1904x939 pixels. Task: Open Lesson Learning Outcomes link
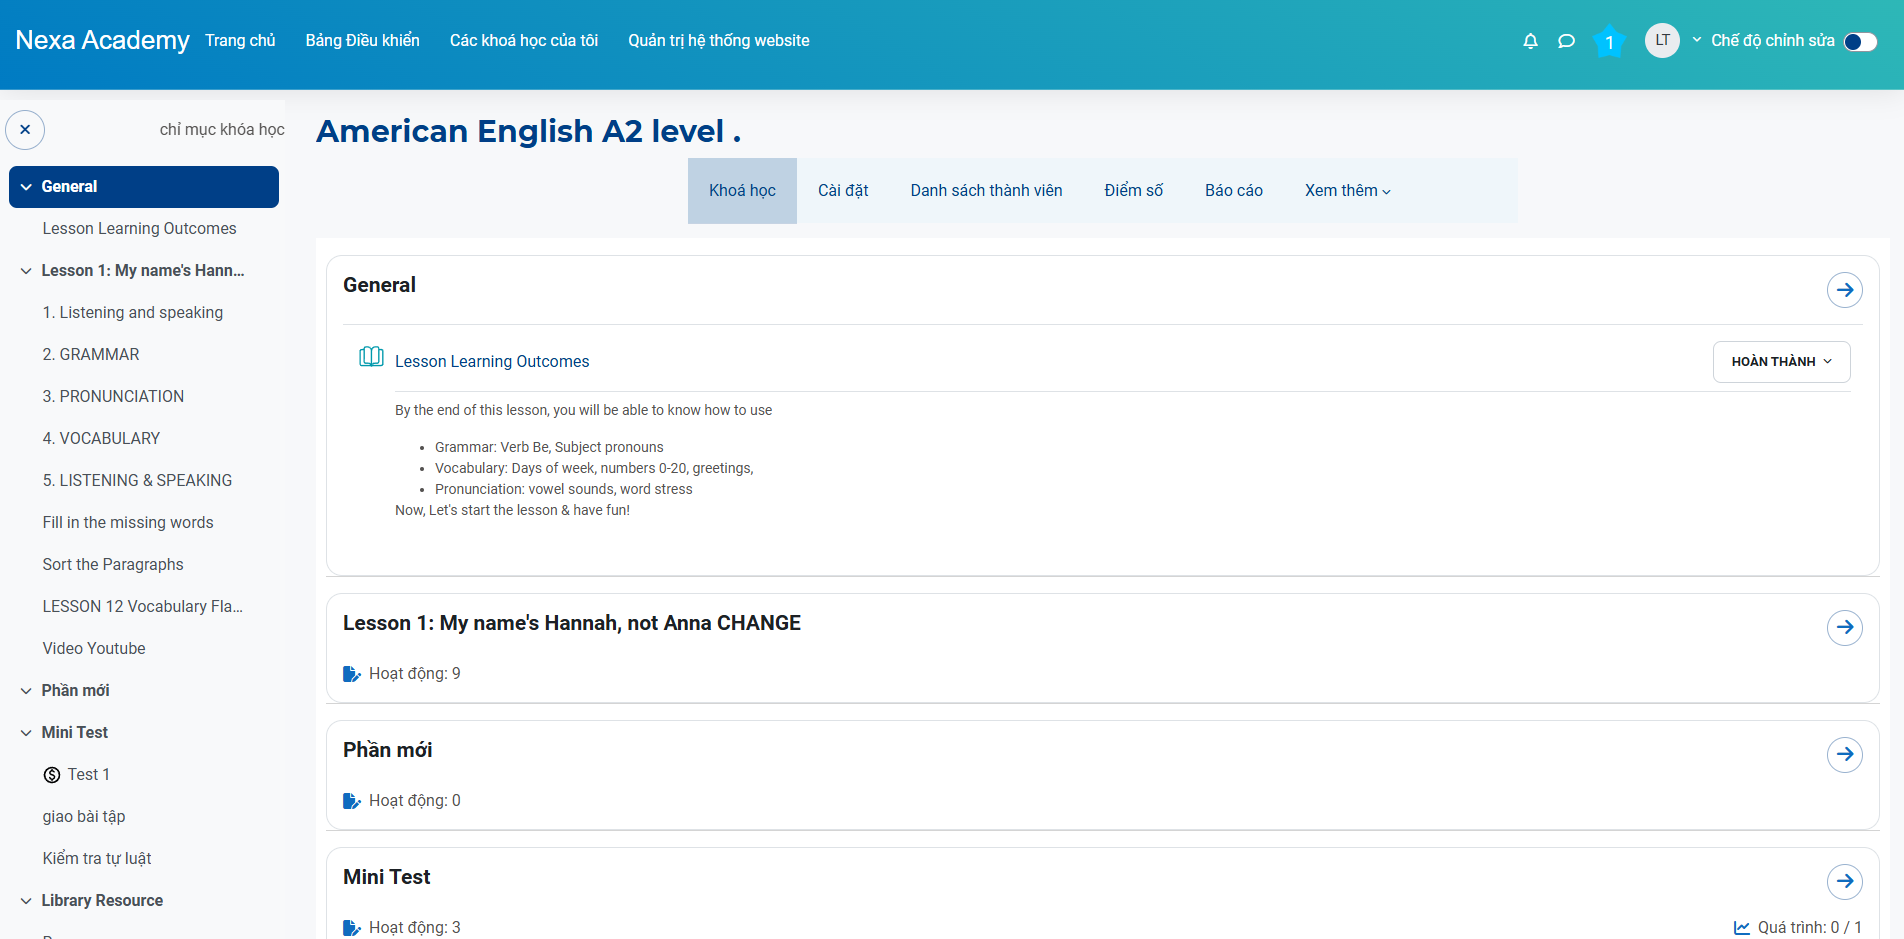[x=492, y=362]
